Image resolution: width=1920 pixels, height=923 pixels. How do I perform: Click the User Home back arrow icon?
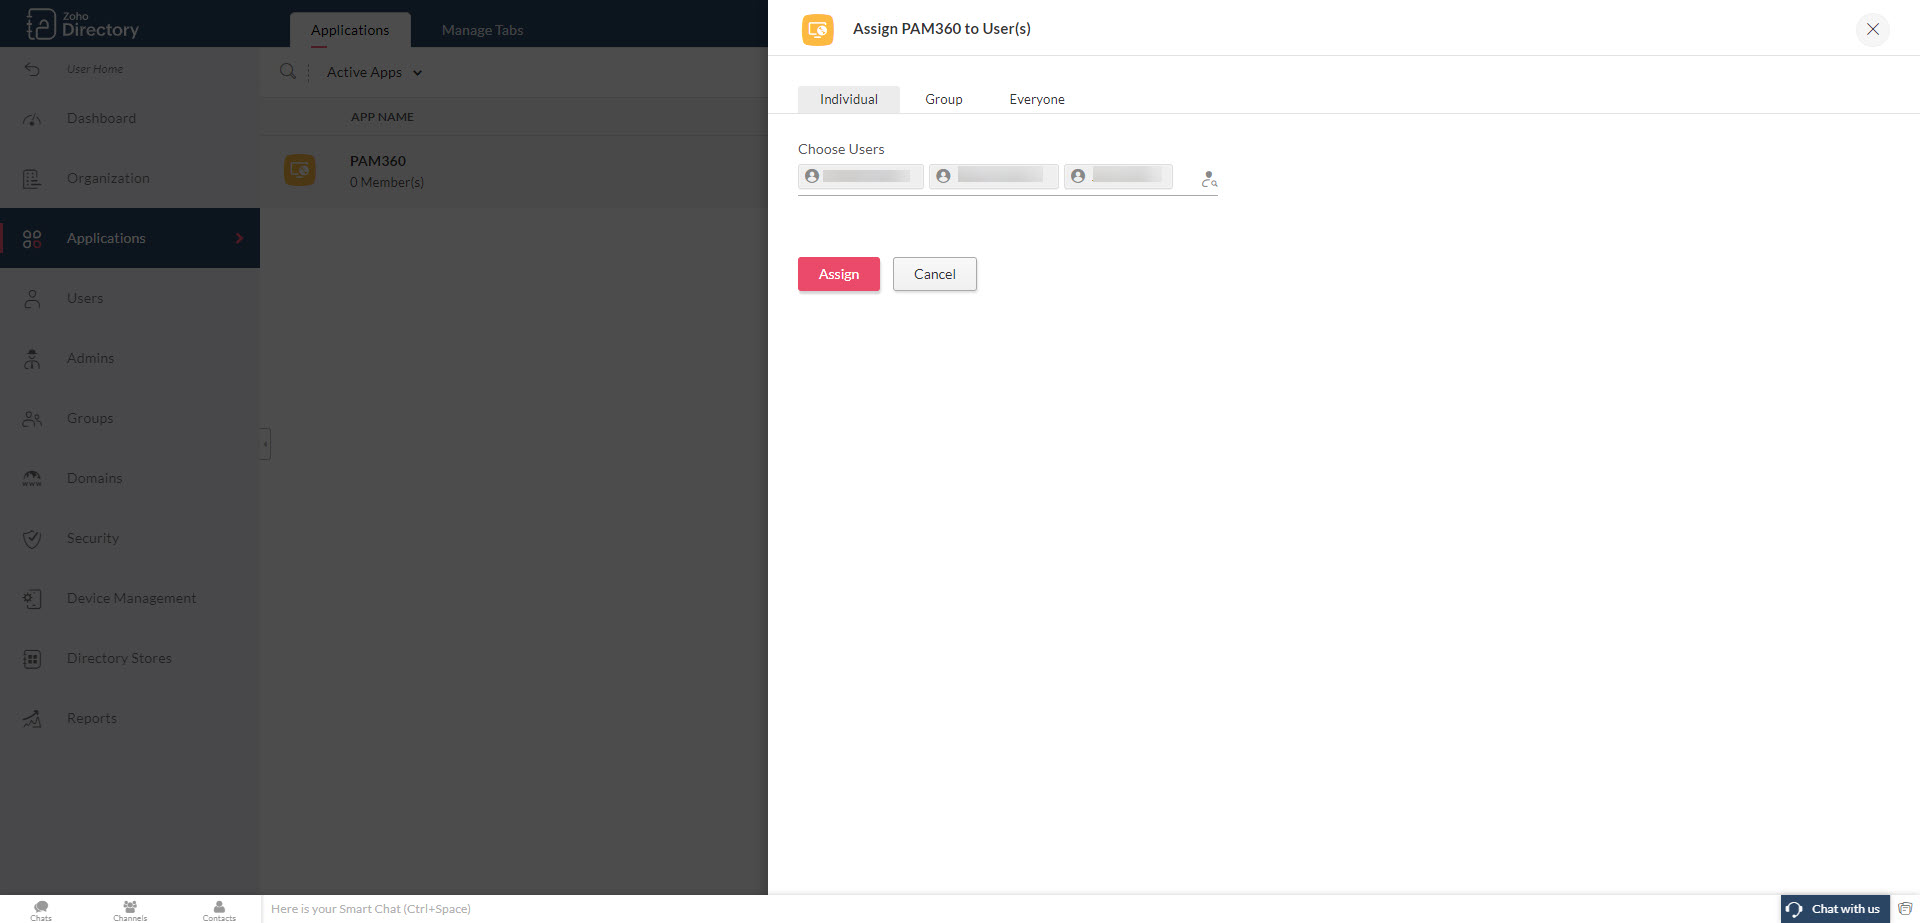pos(32,69)
